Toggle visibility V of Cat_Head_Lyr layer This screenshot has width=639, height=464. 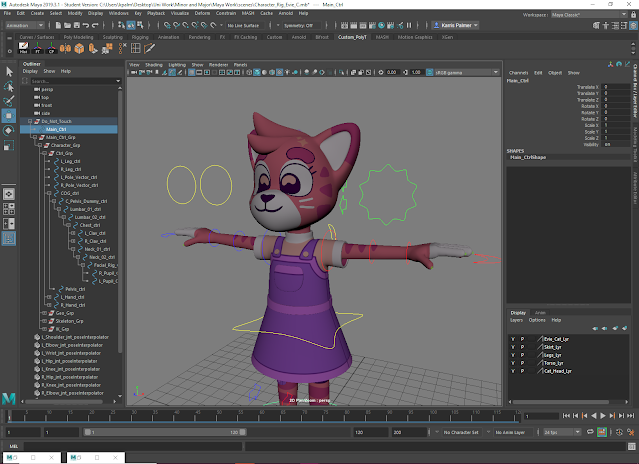513,371
